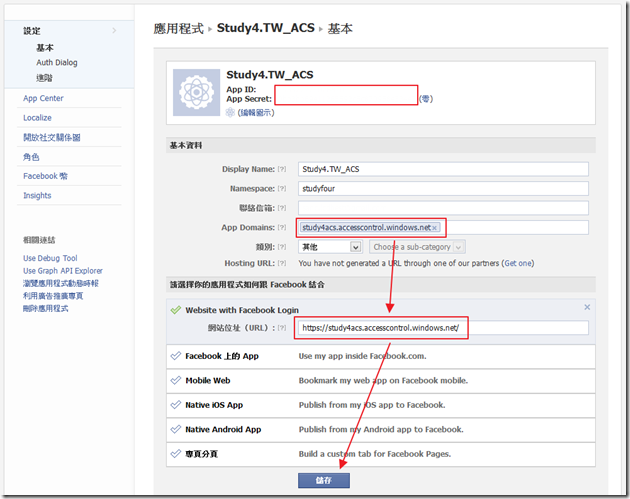The image size is (630, 499).
Task: Click the reset link beside App Secret
Action: (x=426, y=99)
